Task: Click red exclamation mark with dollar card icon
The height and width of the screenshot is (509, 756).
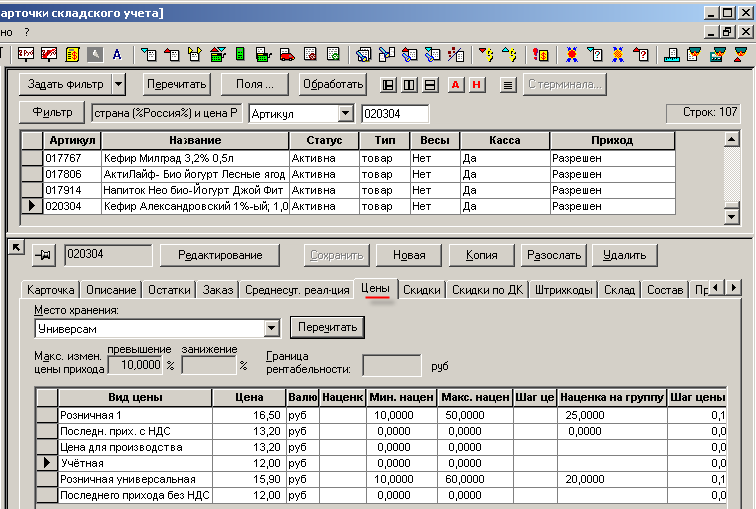Action: [540, 54]
